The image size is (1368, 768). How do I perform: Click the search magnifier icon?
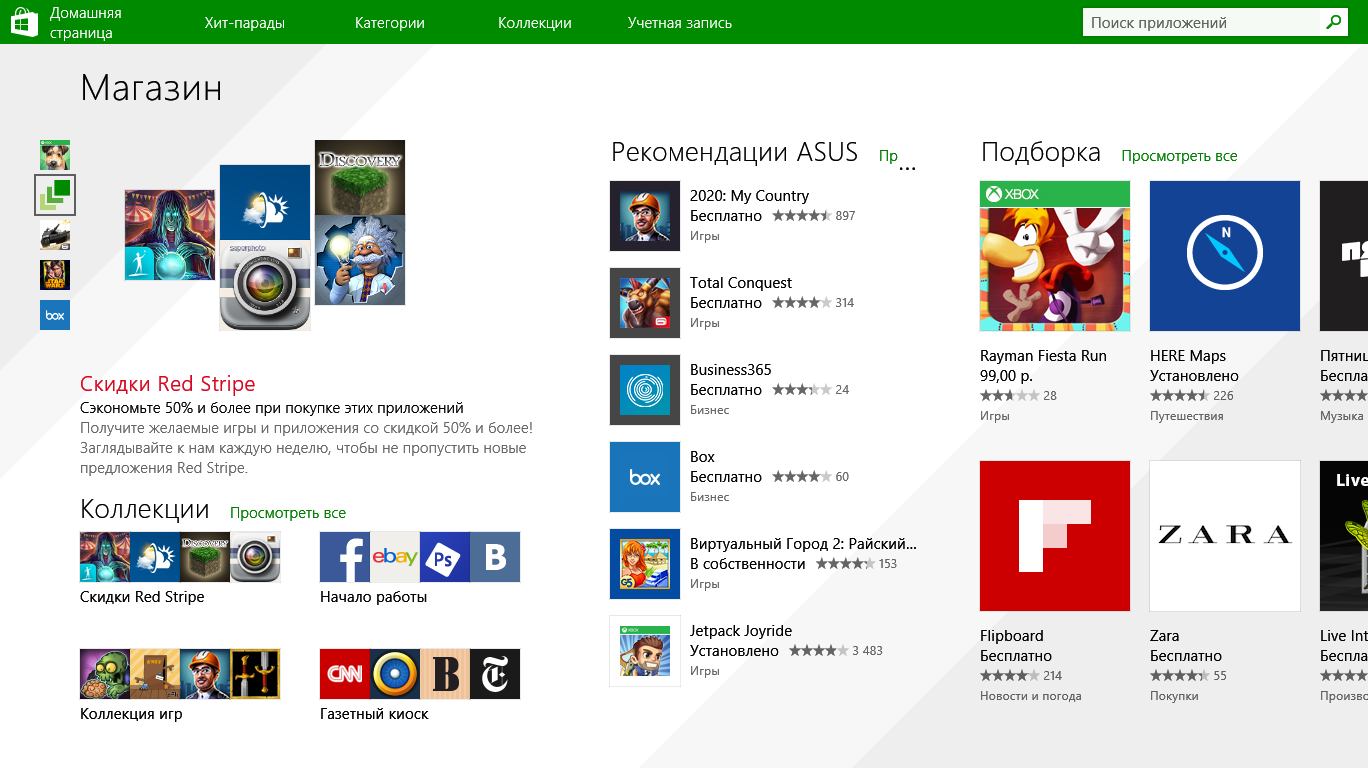coord(1333,22)
